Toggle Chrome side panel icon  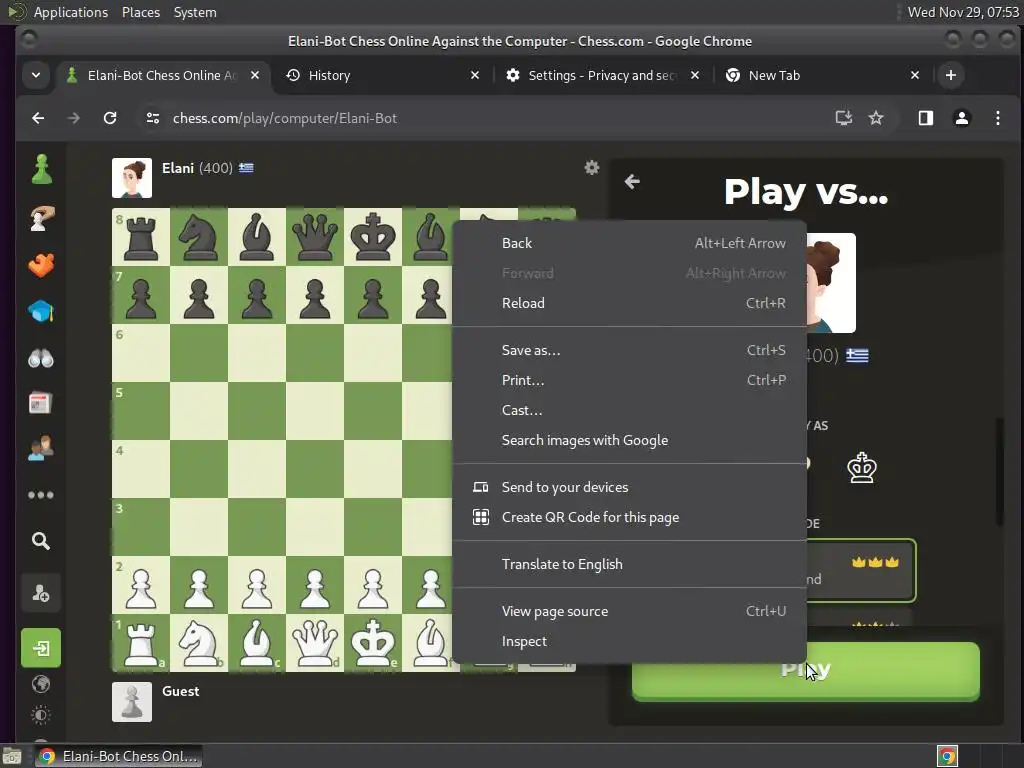(x=925, y=118)
